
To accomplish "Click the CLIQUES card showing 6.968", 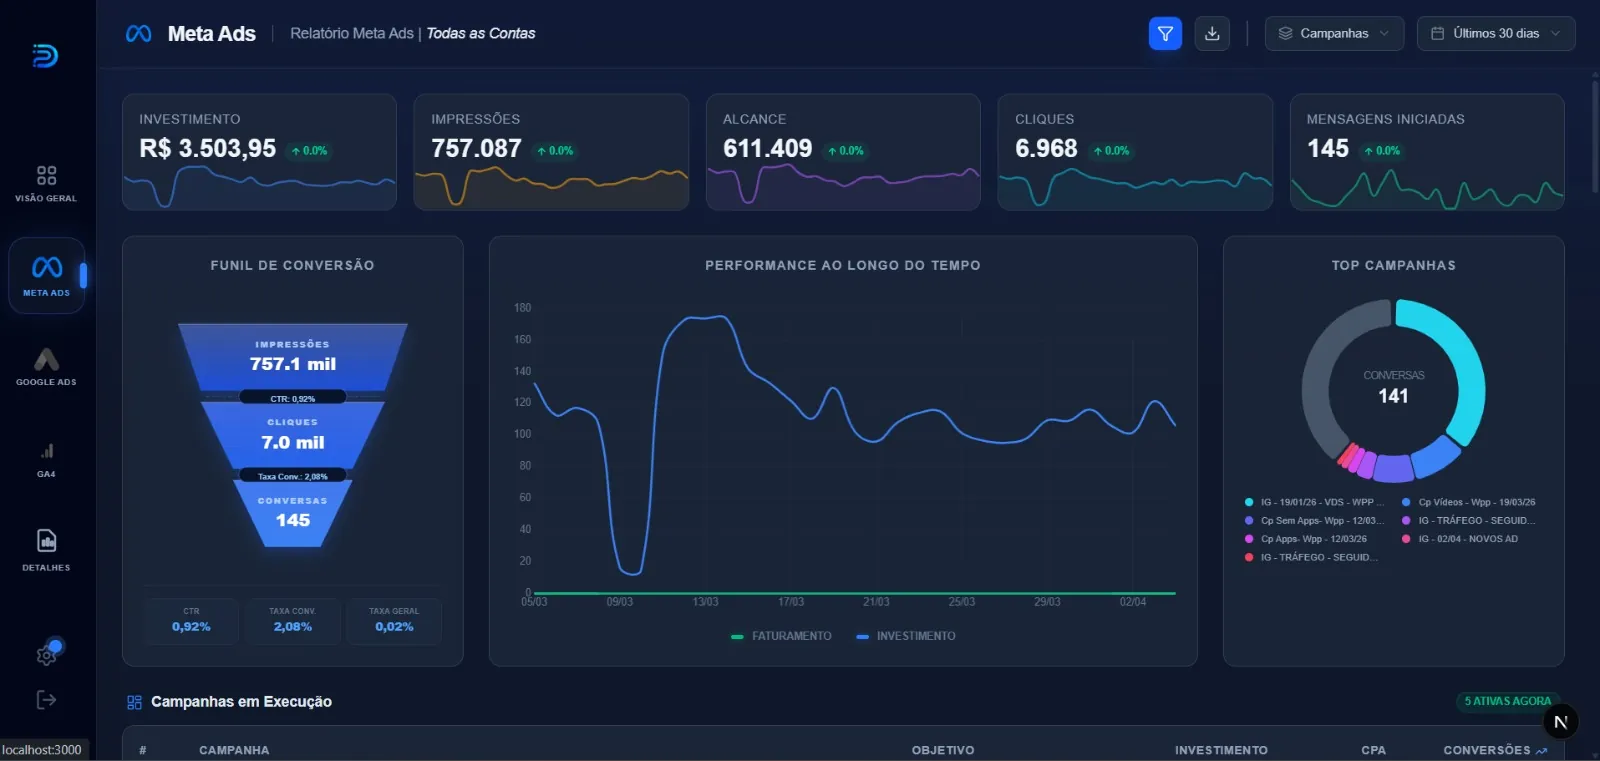I will [1135, 152].
